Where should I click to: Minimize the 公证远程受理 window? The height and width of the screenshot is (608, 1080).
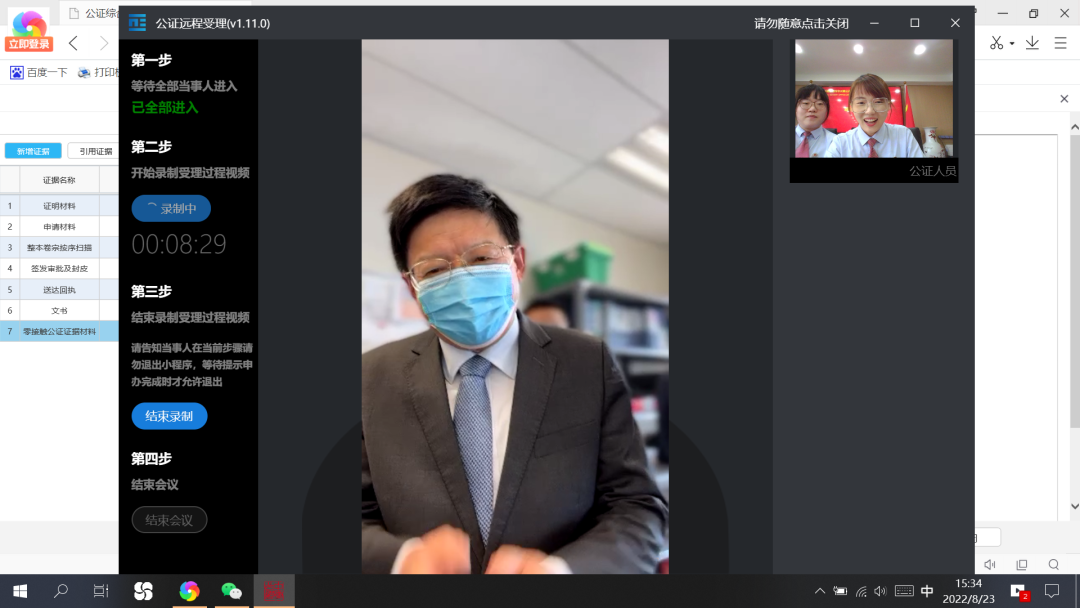[x=874, y=23]
